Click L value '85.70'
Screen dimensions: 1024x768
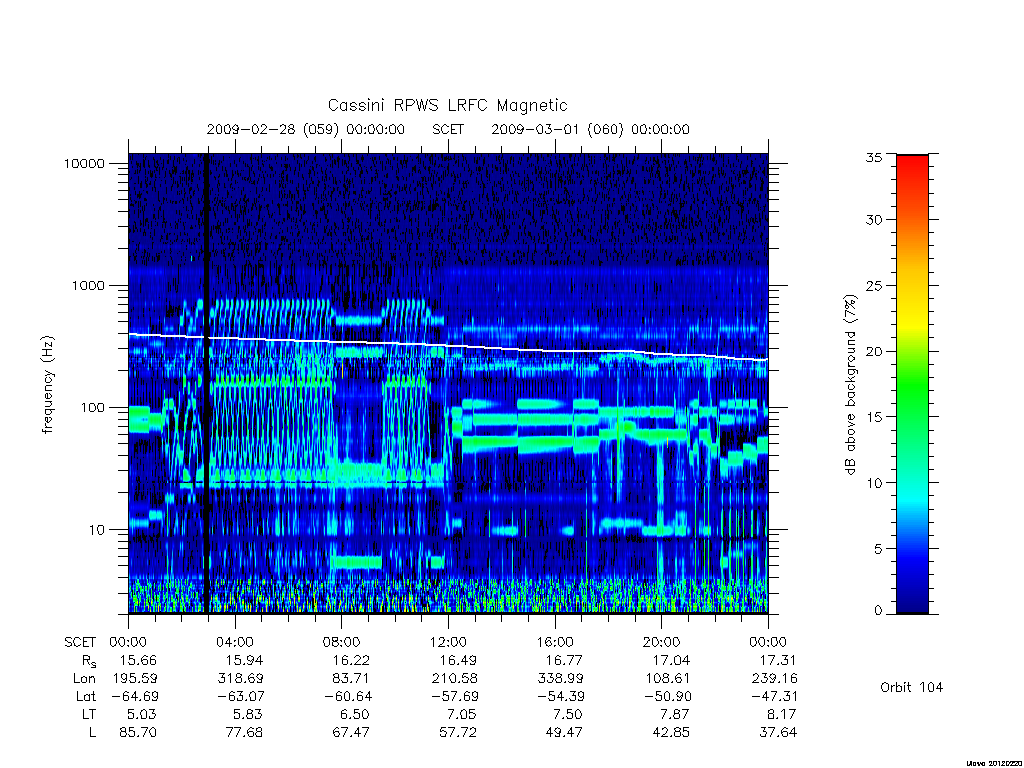coord(138,733)
